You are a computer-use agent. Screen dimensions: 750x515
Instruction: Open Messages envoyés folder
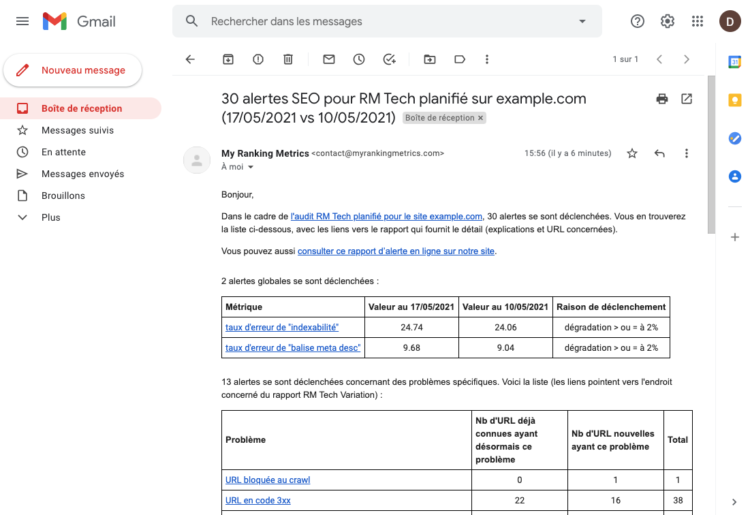(x=82, y=174)
